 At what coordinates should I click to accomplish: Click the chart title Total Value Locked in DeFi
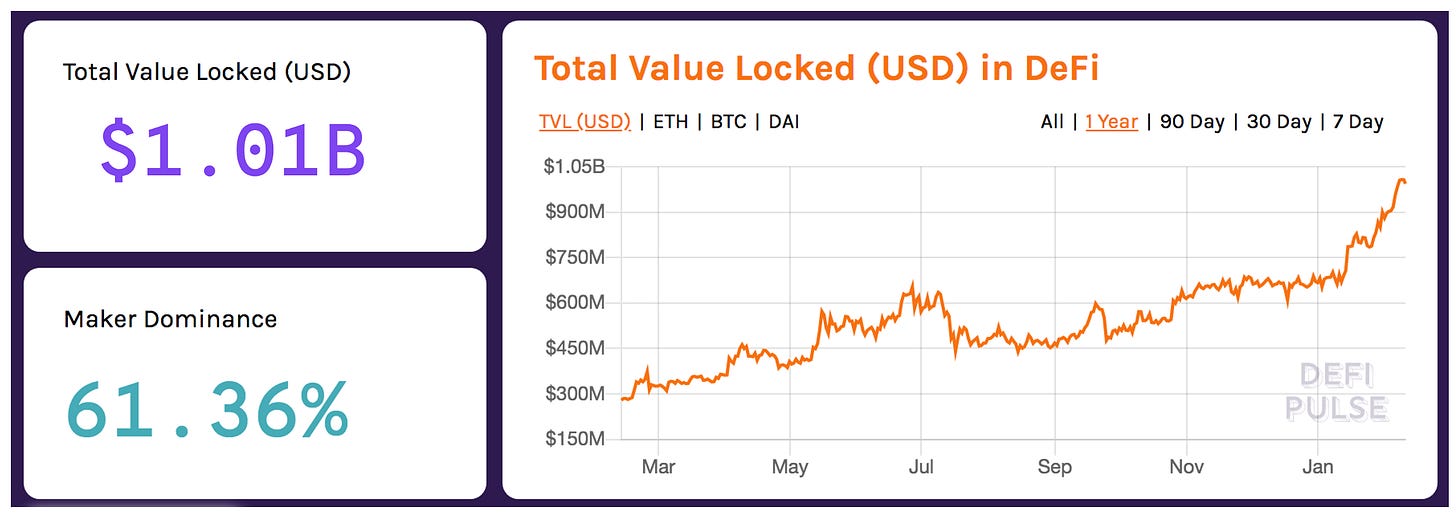(x=816, y=69)
